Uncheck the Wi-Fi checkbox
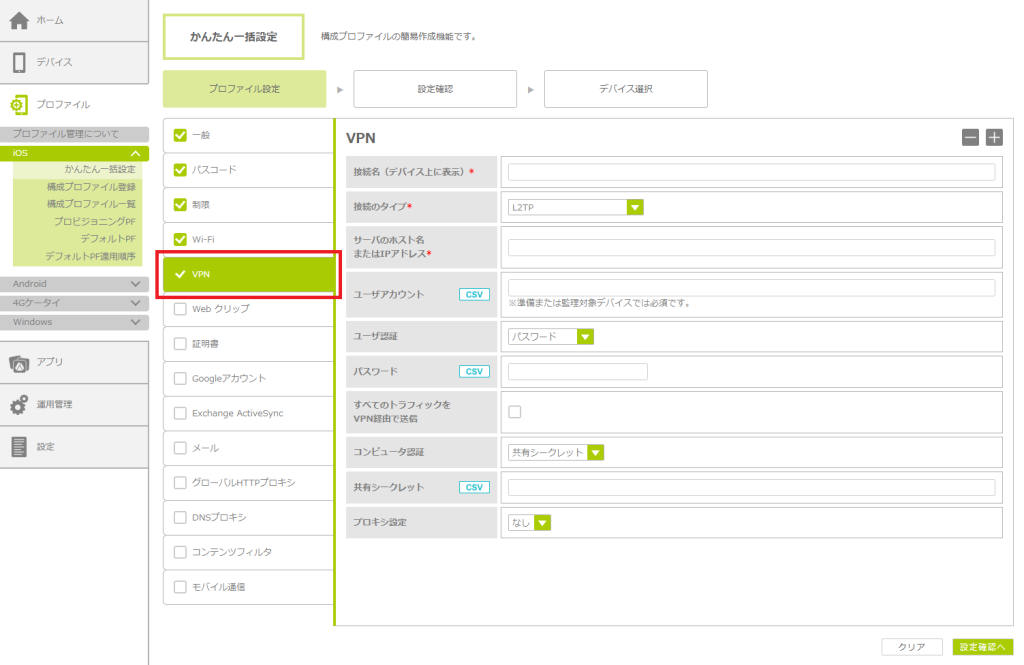1024x665 pixels. (x=181, y=239)
